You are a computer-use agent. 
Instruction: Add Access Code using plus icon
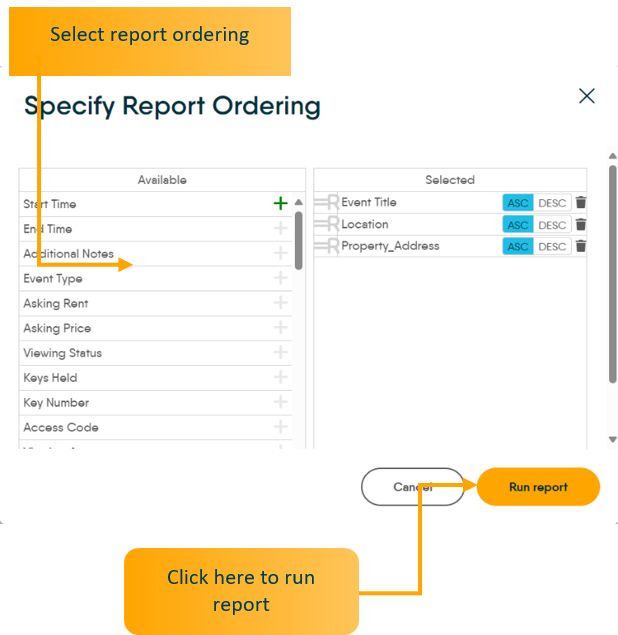280,427
